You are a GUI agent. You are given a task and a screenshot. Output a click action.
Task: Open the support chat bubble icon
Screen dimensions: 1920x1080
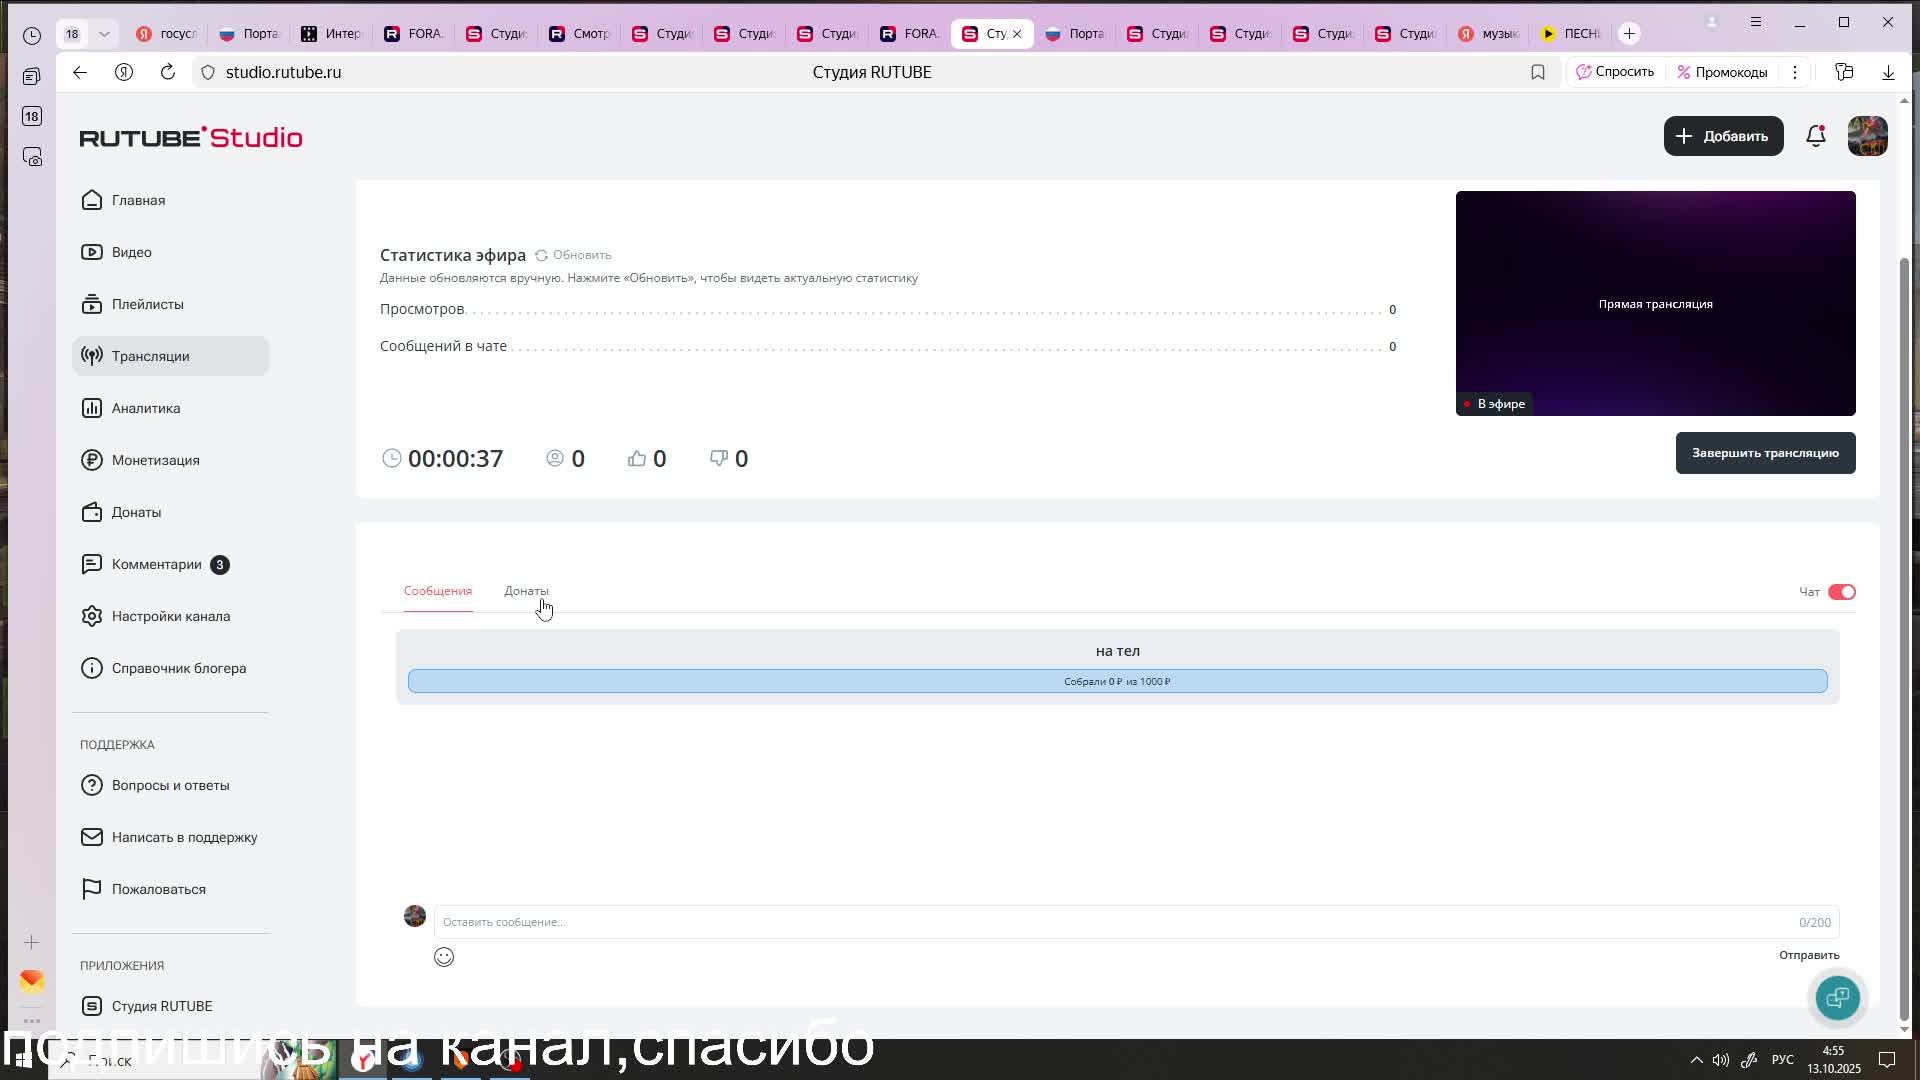(1837, 997)
